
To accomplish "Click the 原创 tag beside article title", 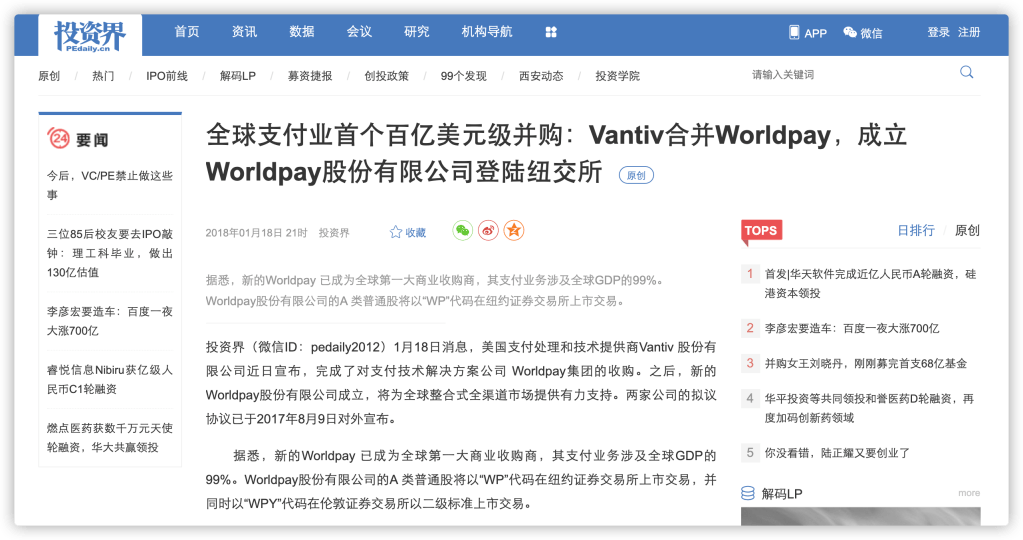I will (636, 175).
